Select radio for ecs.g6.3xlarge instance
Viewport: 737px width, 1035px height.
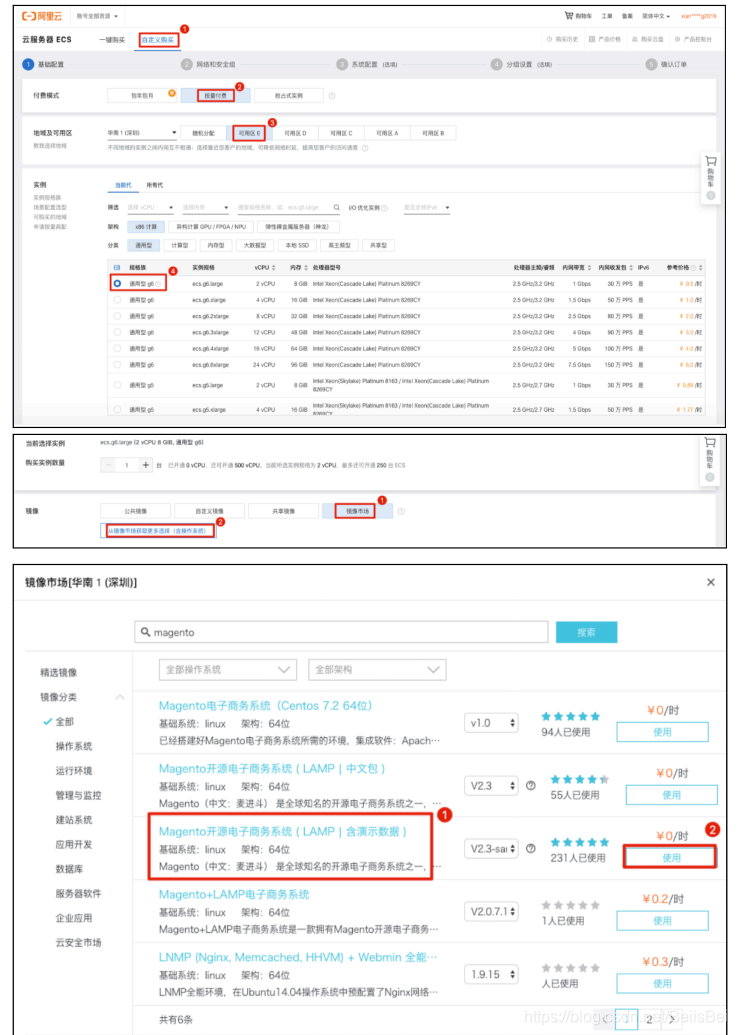[117, 332]
